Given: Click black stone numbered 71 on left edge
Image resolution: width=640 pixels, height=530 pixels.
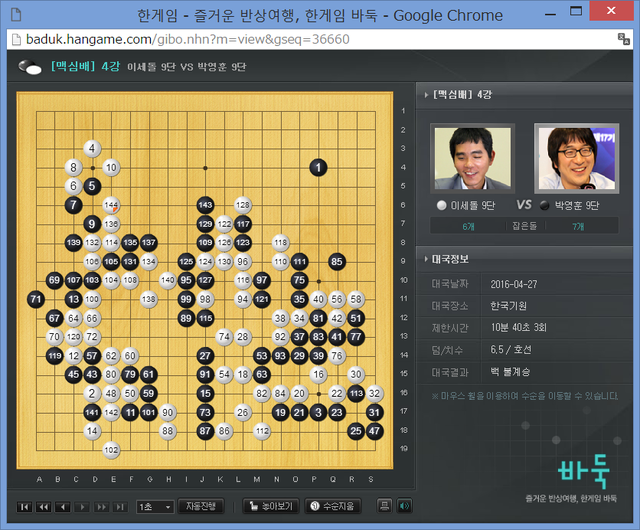Looking at the screenshot, I should click(x=36, y=299).
